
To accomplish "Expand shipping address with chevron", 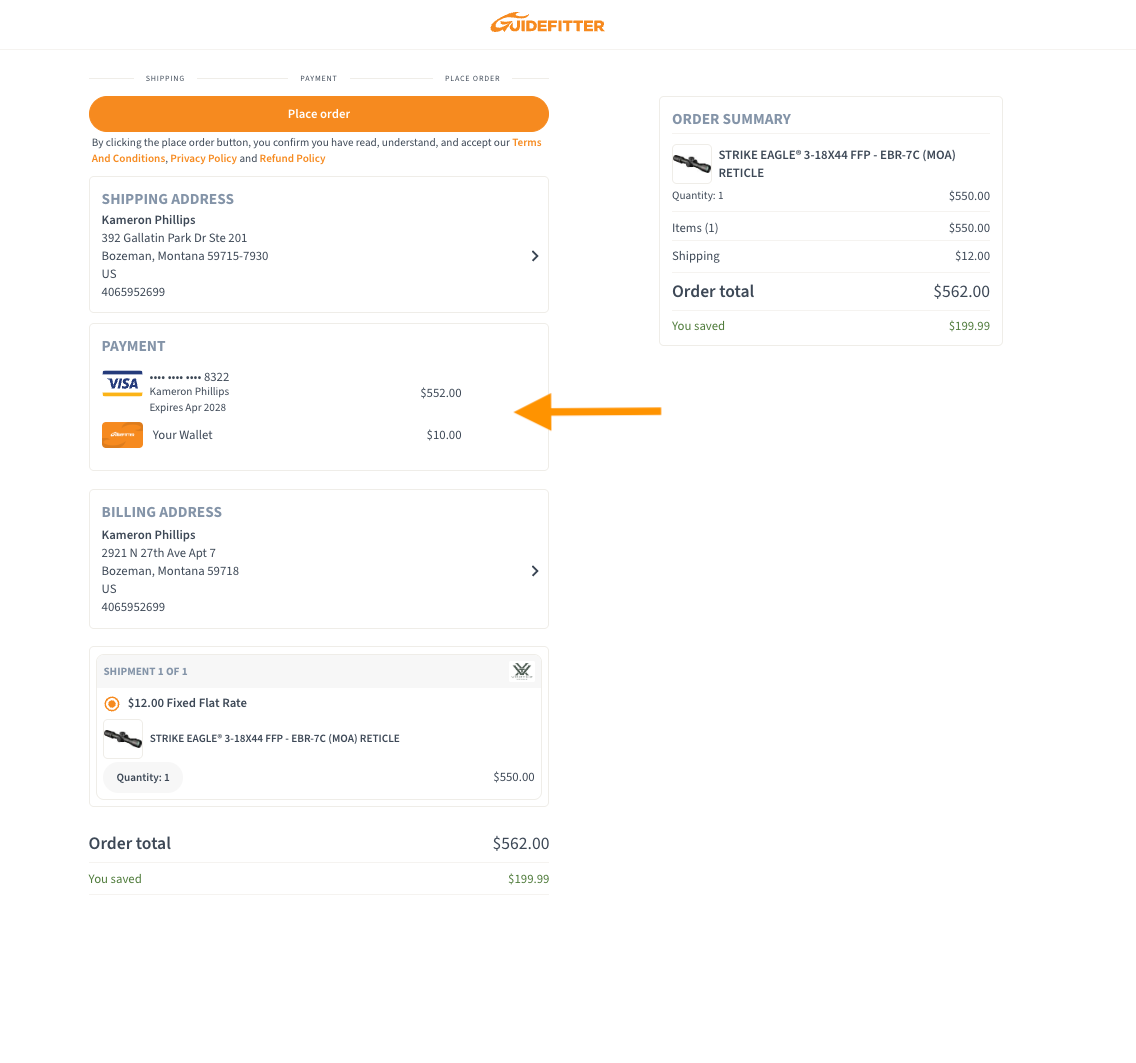I will [x=535, y=256].
